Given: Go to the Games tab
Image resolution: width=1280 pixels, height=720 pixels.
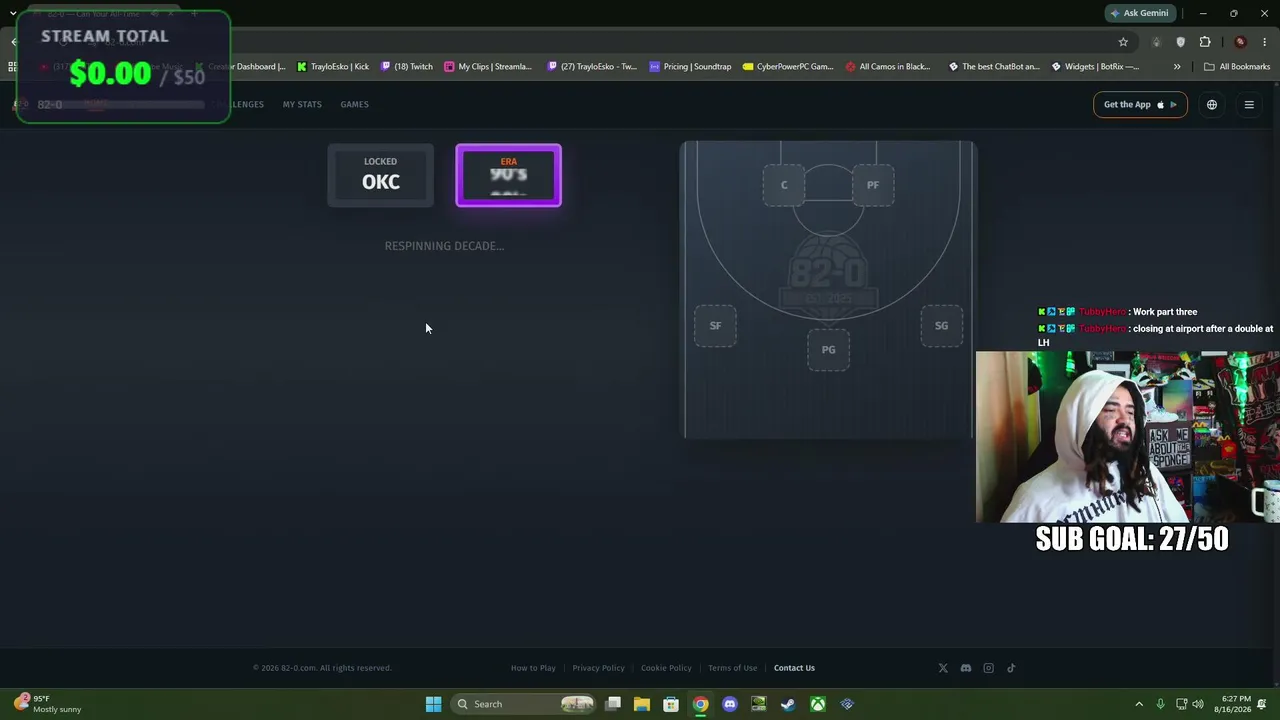Looking at the screenshot, I should (354, 104).
